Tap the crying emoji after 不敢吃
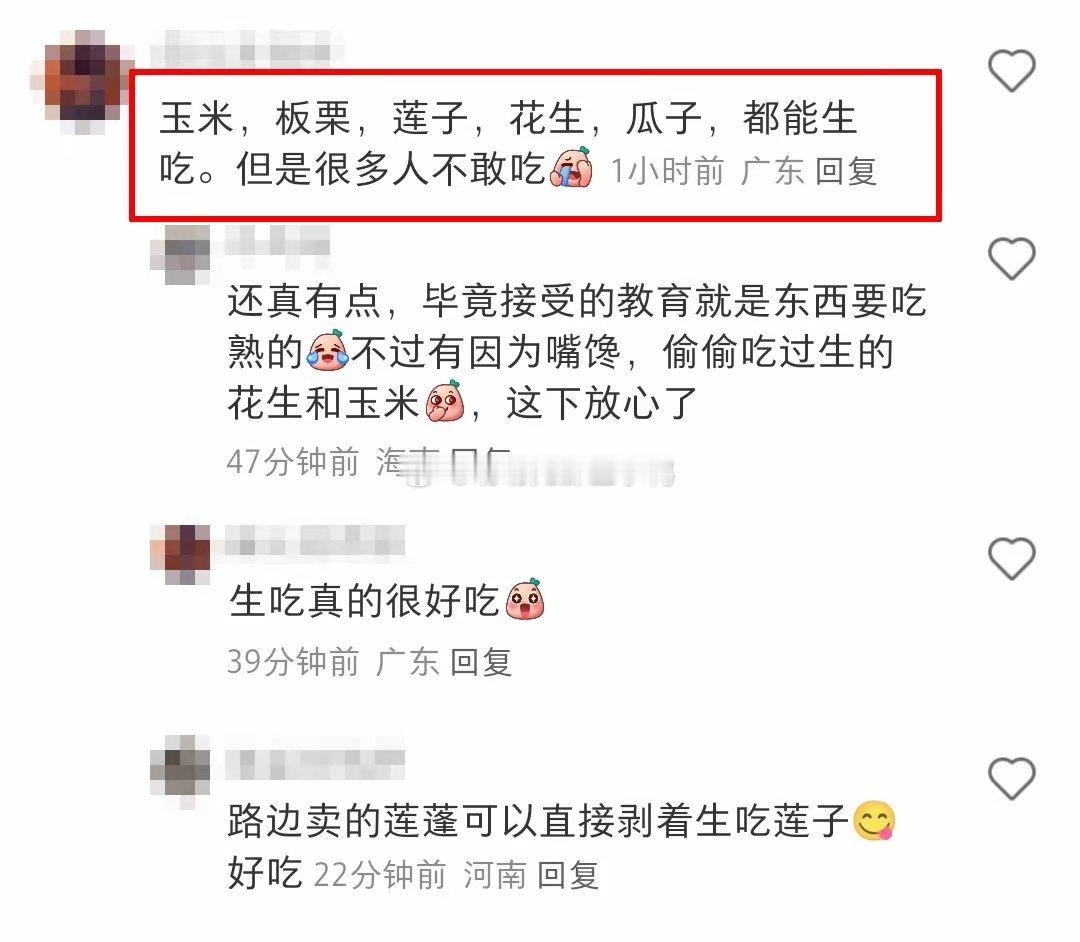Image resolution: width=1080 pixels, height=942 pixels. (571, 167)
